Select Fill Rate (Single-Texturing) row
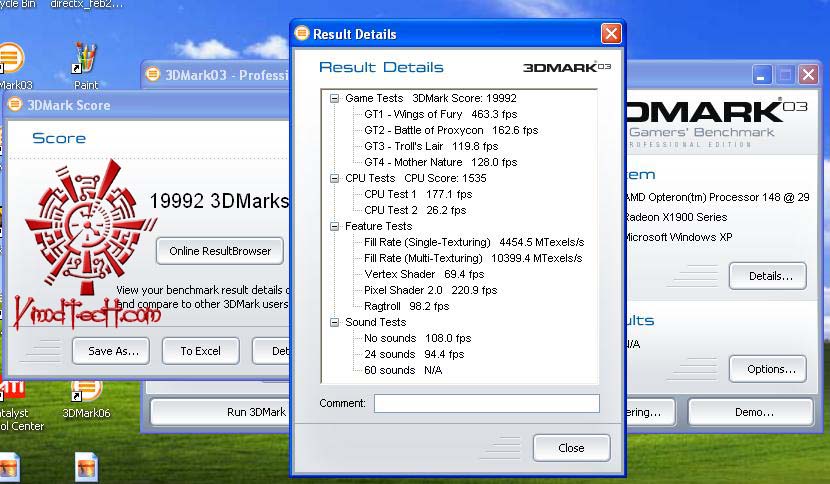The width and height of the screenshot is (830, 484). point(474,242)
